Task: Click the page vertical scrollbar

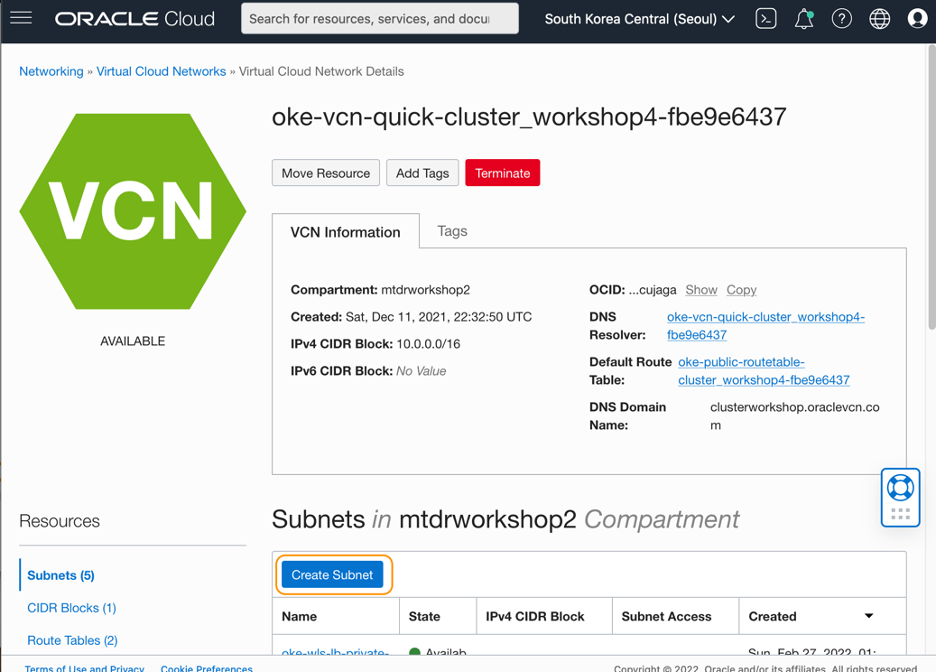Action: click(931, 187)
